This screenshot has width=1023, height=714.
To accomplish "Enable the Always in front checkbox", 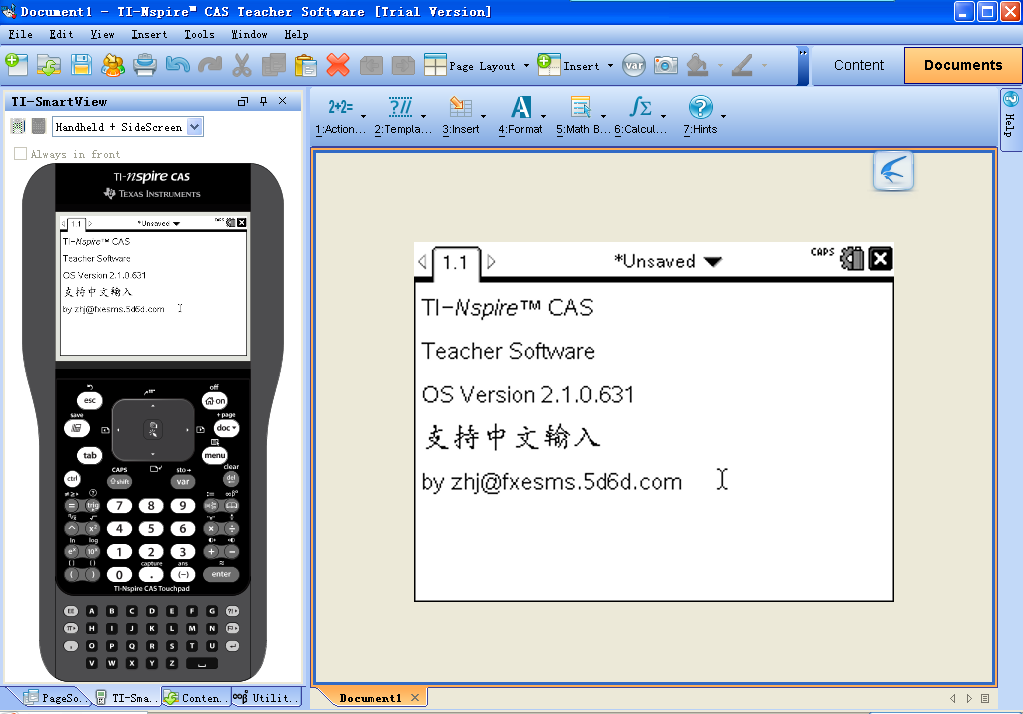I will 20,154.
